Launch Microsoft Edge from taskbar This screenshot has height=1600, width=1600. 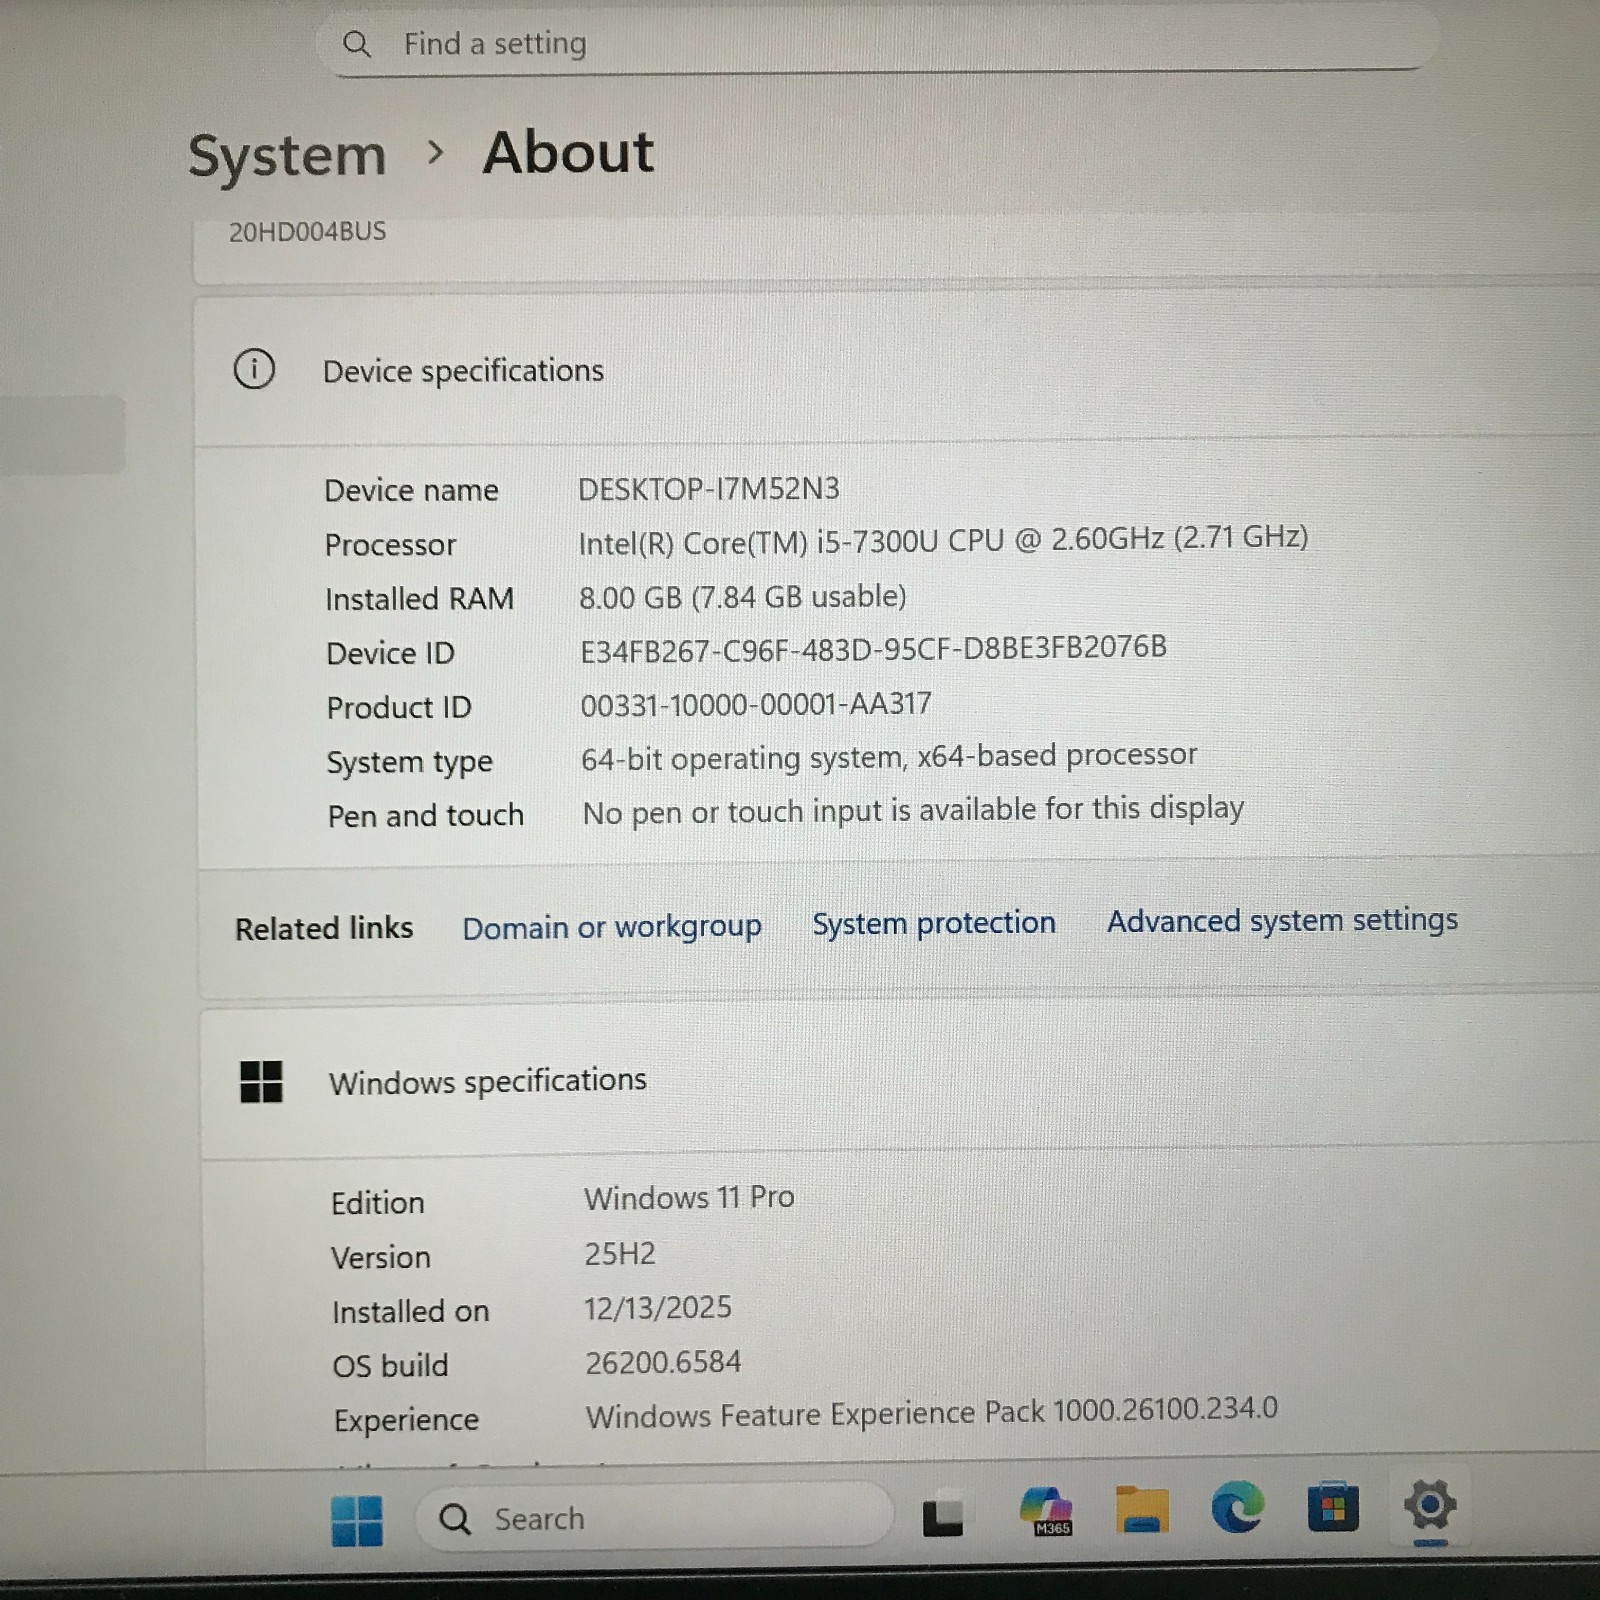(x=1237, y=1508)
